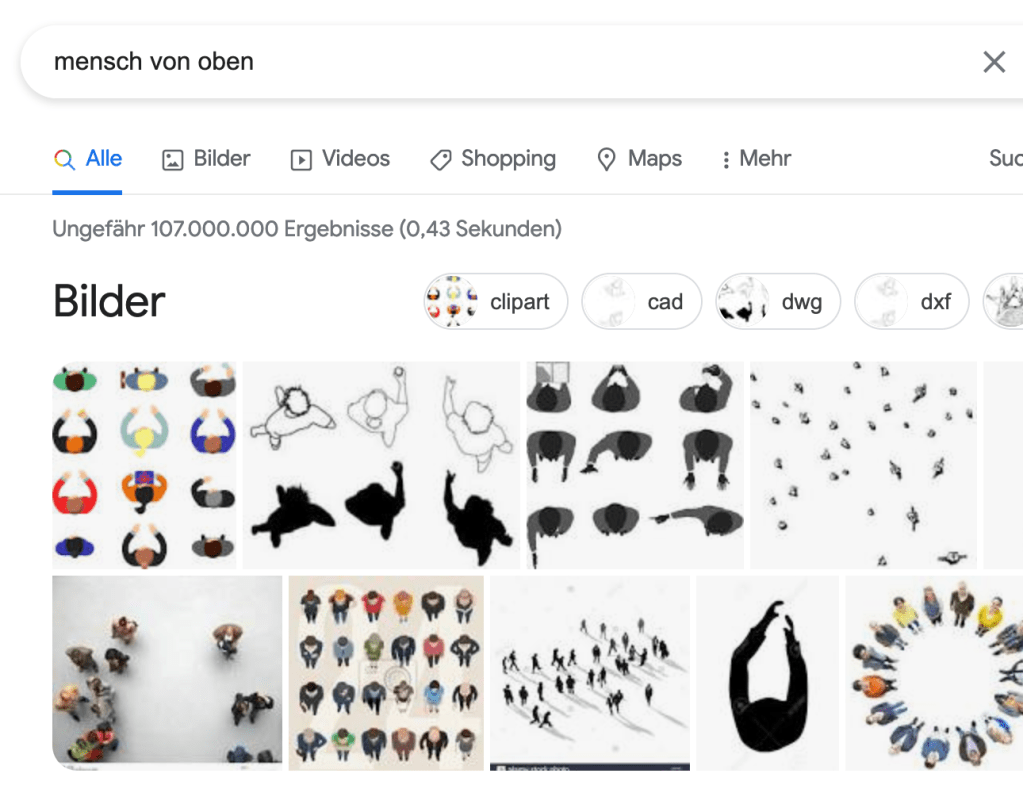Viewport: 1023px width, 804px height.
Task: Select the cad filter chip
Action: coord(641,302)
